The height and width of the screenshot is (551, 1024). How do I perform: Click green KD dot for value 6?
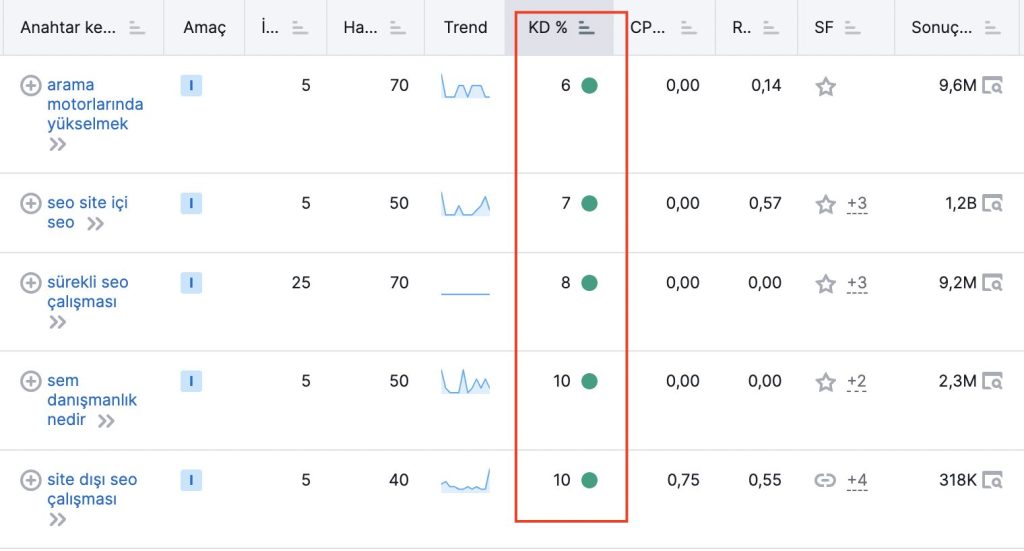coord(589,86)
